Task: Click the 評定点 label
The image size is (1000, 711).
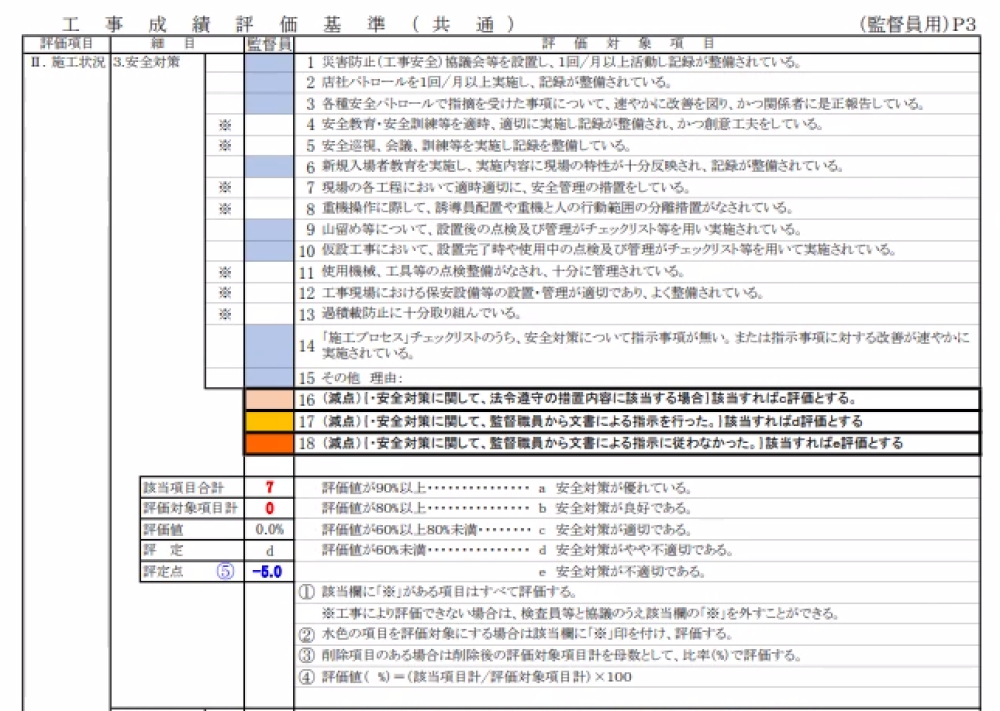Action: coord(163,571)
